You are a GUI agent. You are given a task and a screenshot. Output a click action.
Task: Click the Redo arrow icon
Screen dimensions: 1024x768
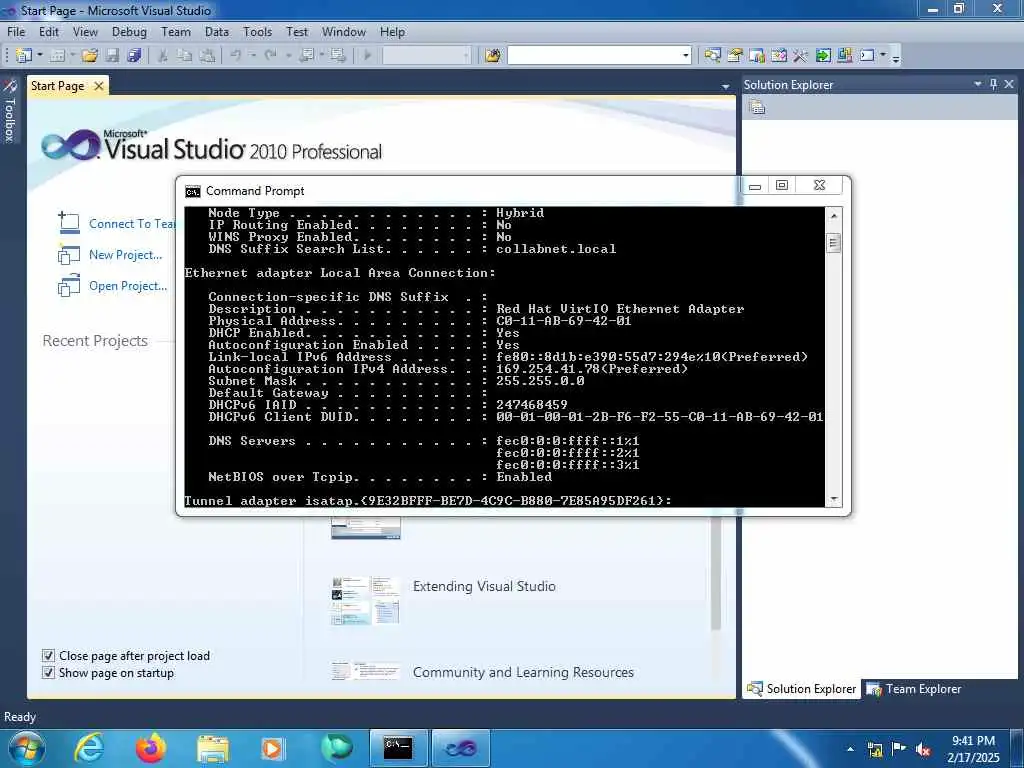(x=270, y=56)
